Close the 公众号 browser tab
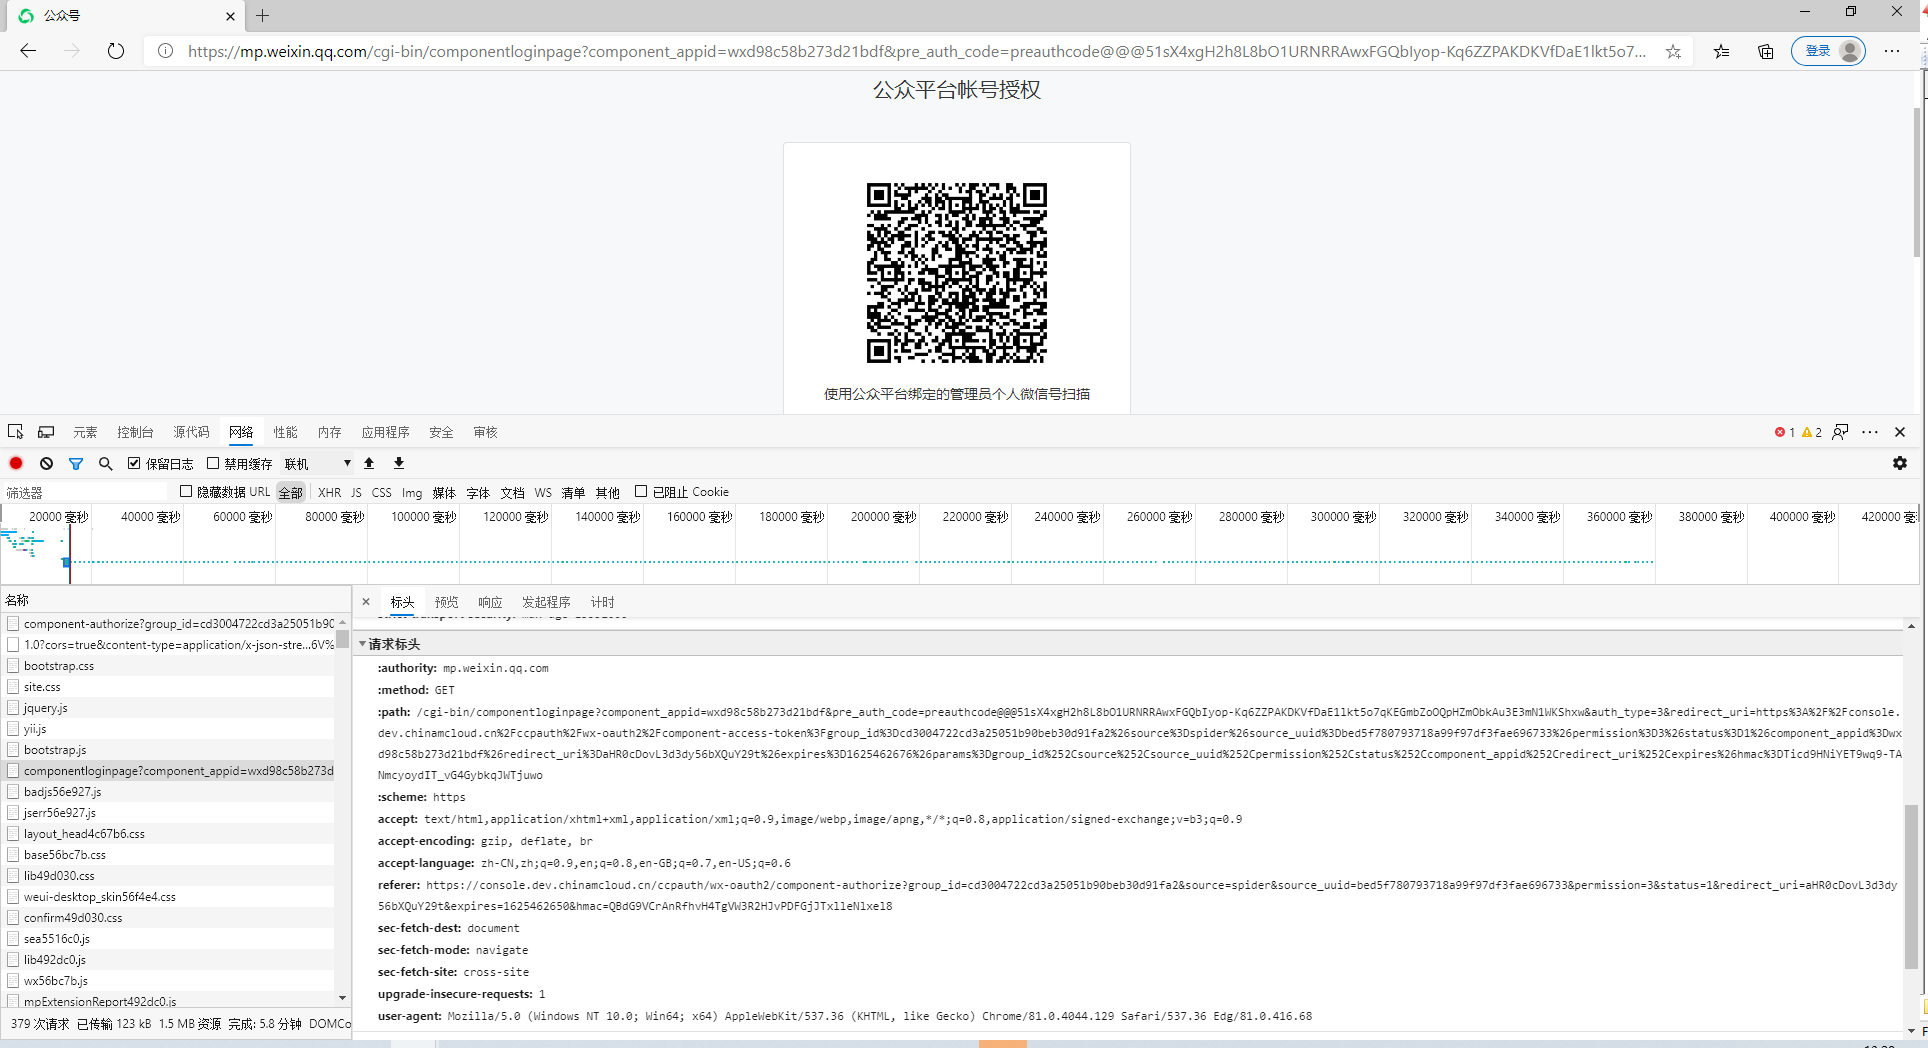The image size is (1928, 1048). [x=230, y=16]
